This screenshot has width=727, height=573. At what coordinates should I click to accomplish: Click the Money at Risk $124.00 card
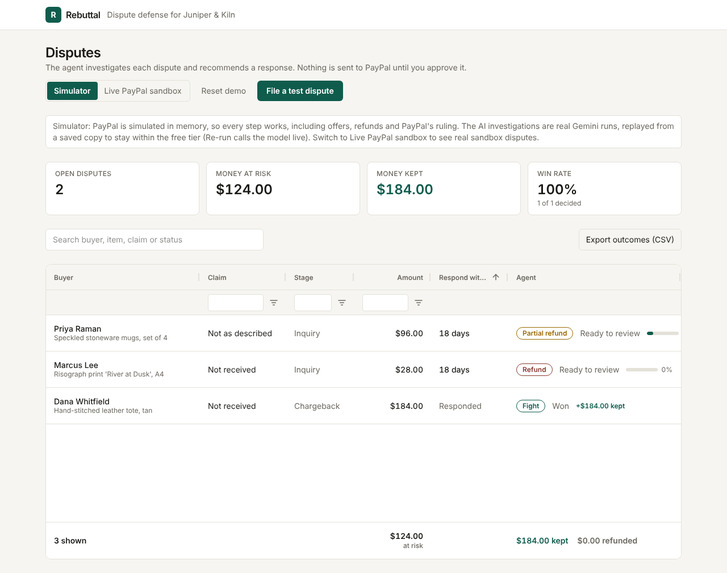pos(283,188)
